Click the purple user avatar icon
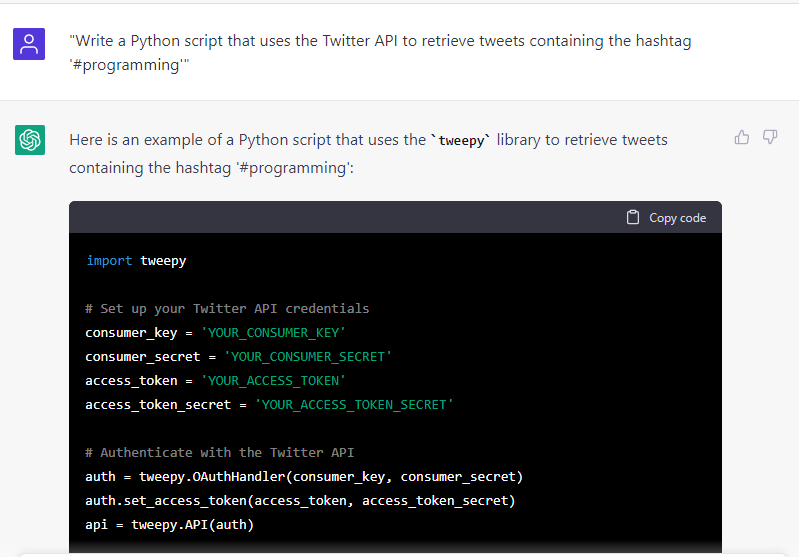This screenshot has width=799, height=557. [29, 44]
